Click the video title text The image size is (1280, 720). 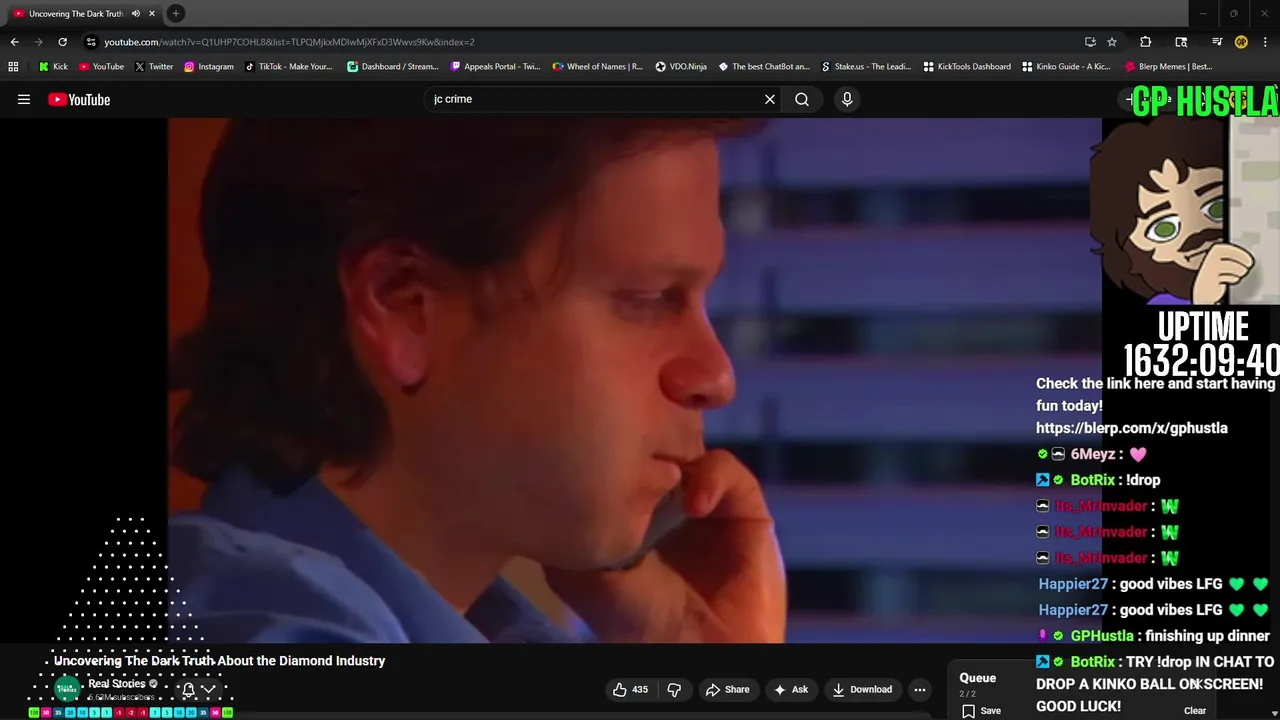pyautogui.click(x=219, y=661)
